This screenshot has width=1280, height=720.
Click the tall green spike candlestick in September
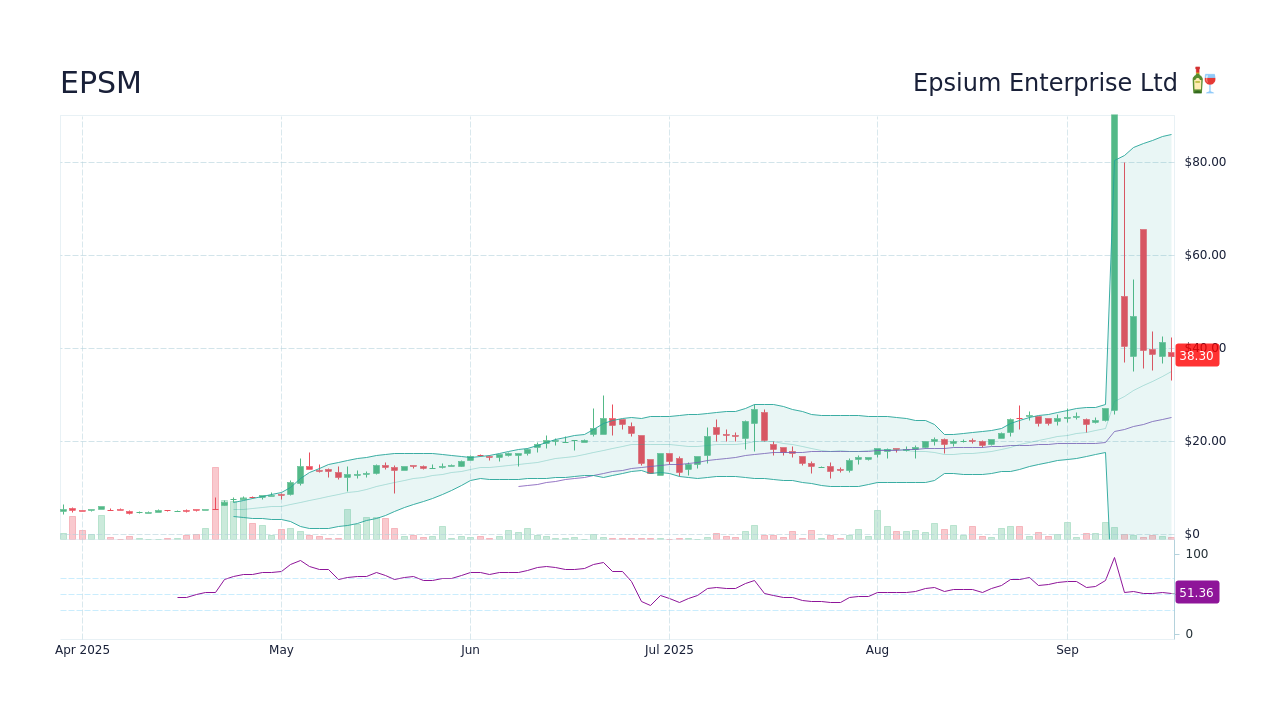tap(1113, 250)
